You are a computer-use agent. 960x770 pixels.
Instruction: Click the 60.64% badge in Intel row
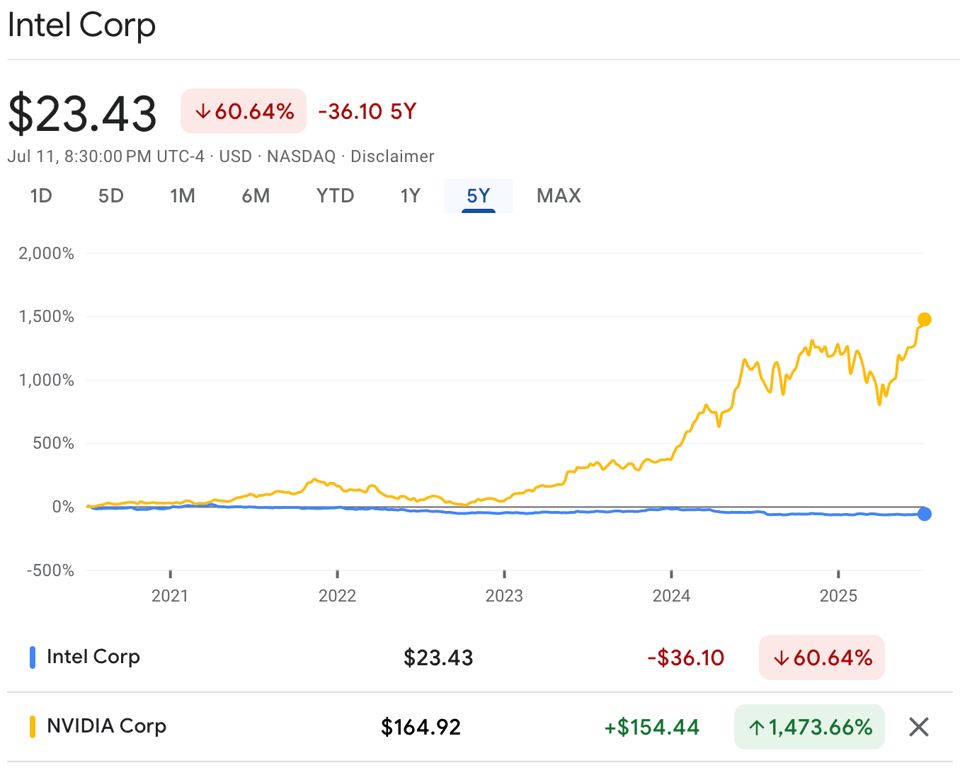(x=822, y=658)
